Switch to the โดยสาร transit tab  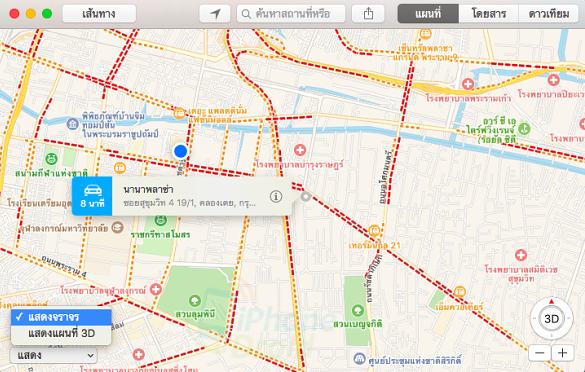[489, 14]
